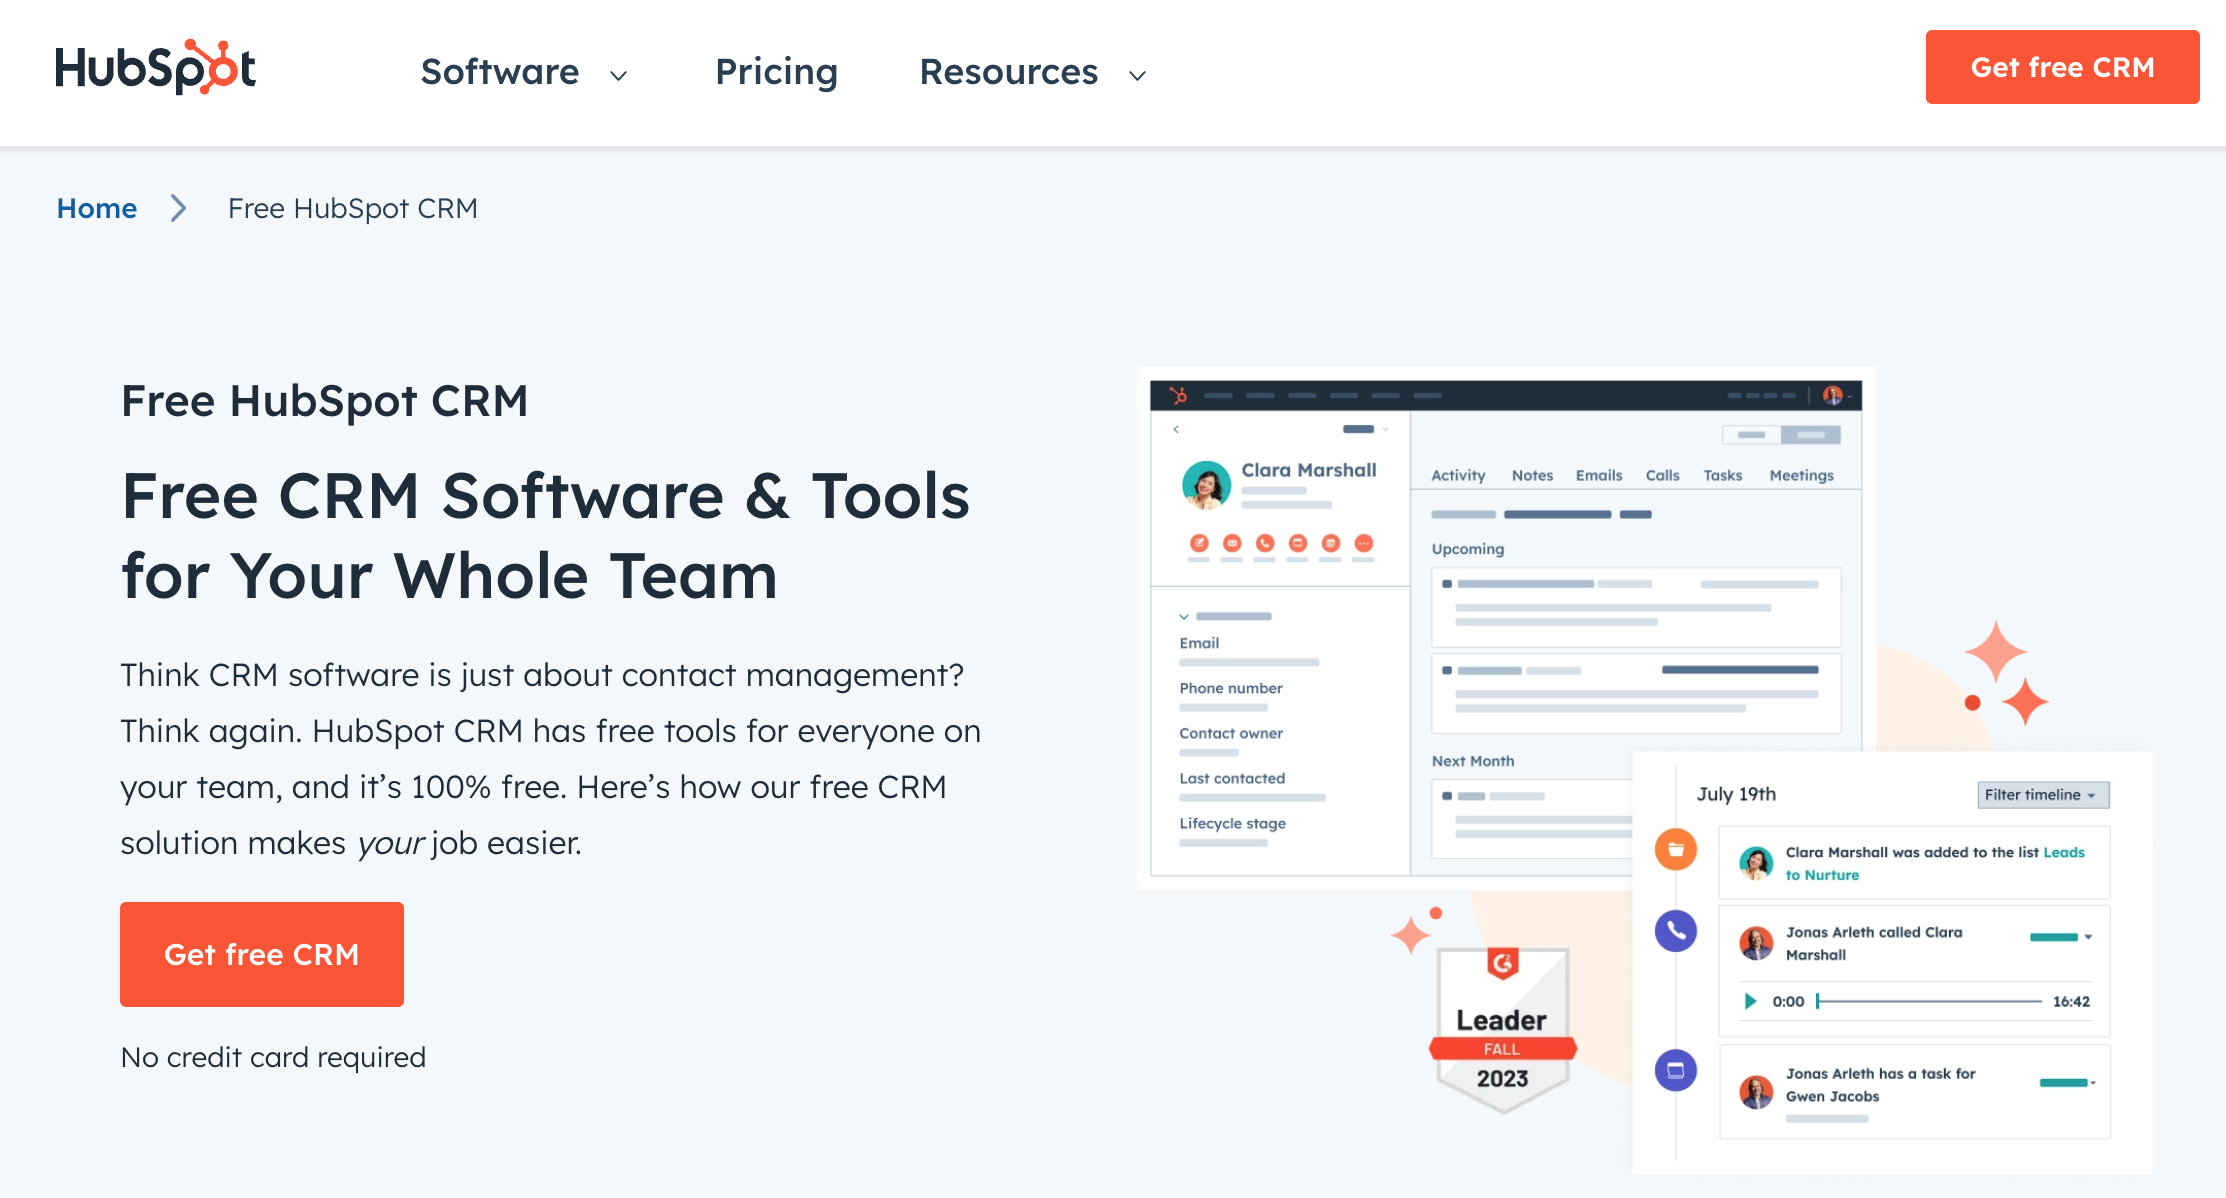Click the last orange action icon under Clara Marshall

coord(1363,543)
